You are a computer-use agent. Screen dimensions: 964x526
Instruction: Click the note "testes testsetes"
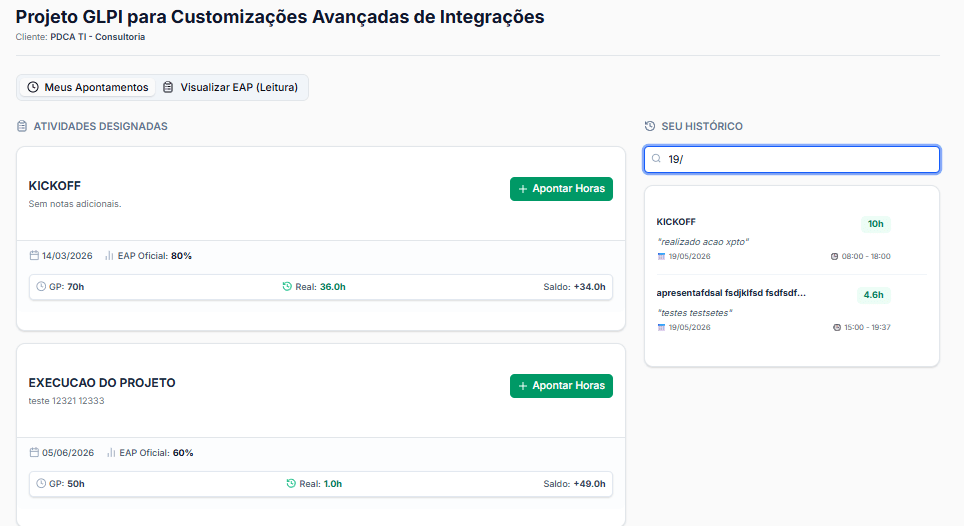[x=695, y=313]
